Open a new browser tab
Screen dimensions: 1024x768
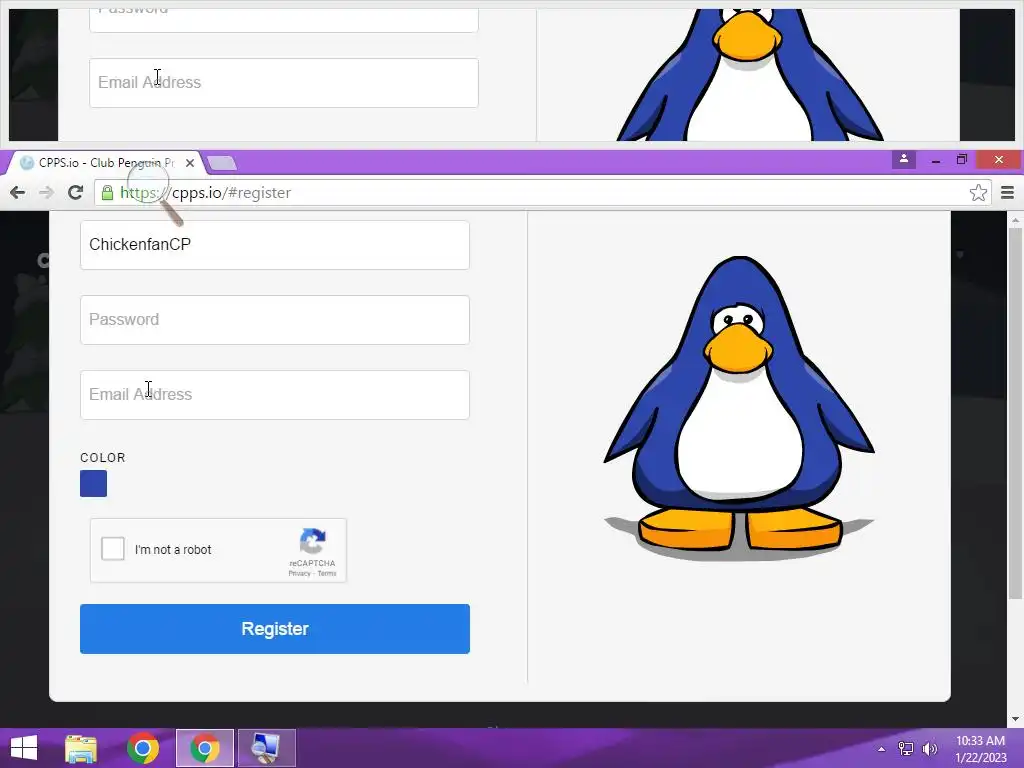click(221, 163)
